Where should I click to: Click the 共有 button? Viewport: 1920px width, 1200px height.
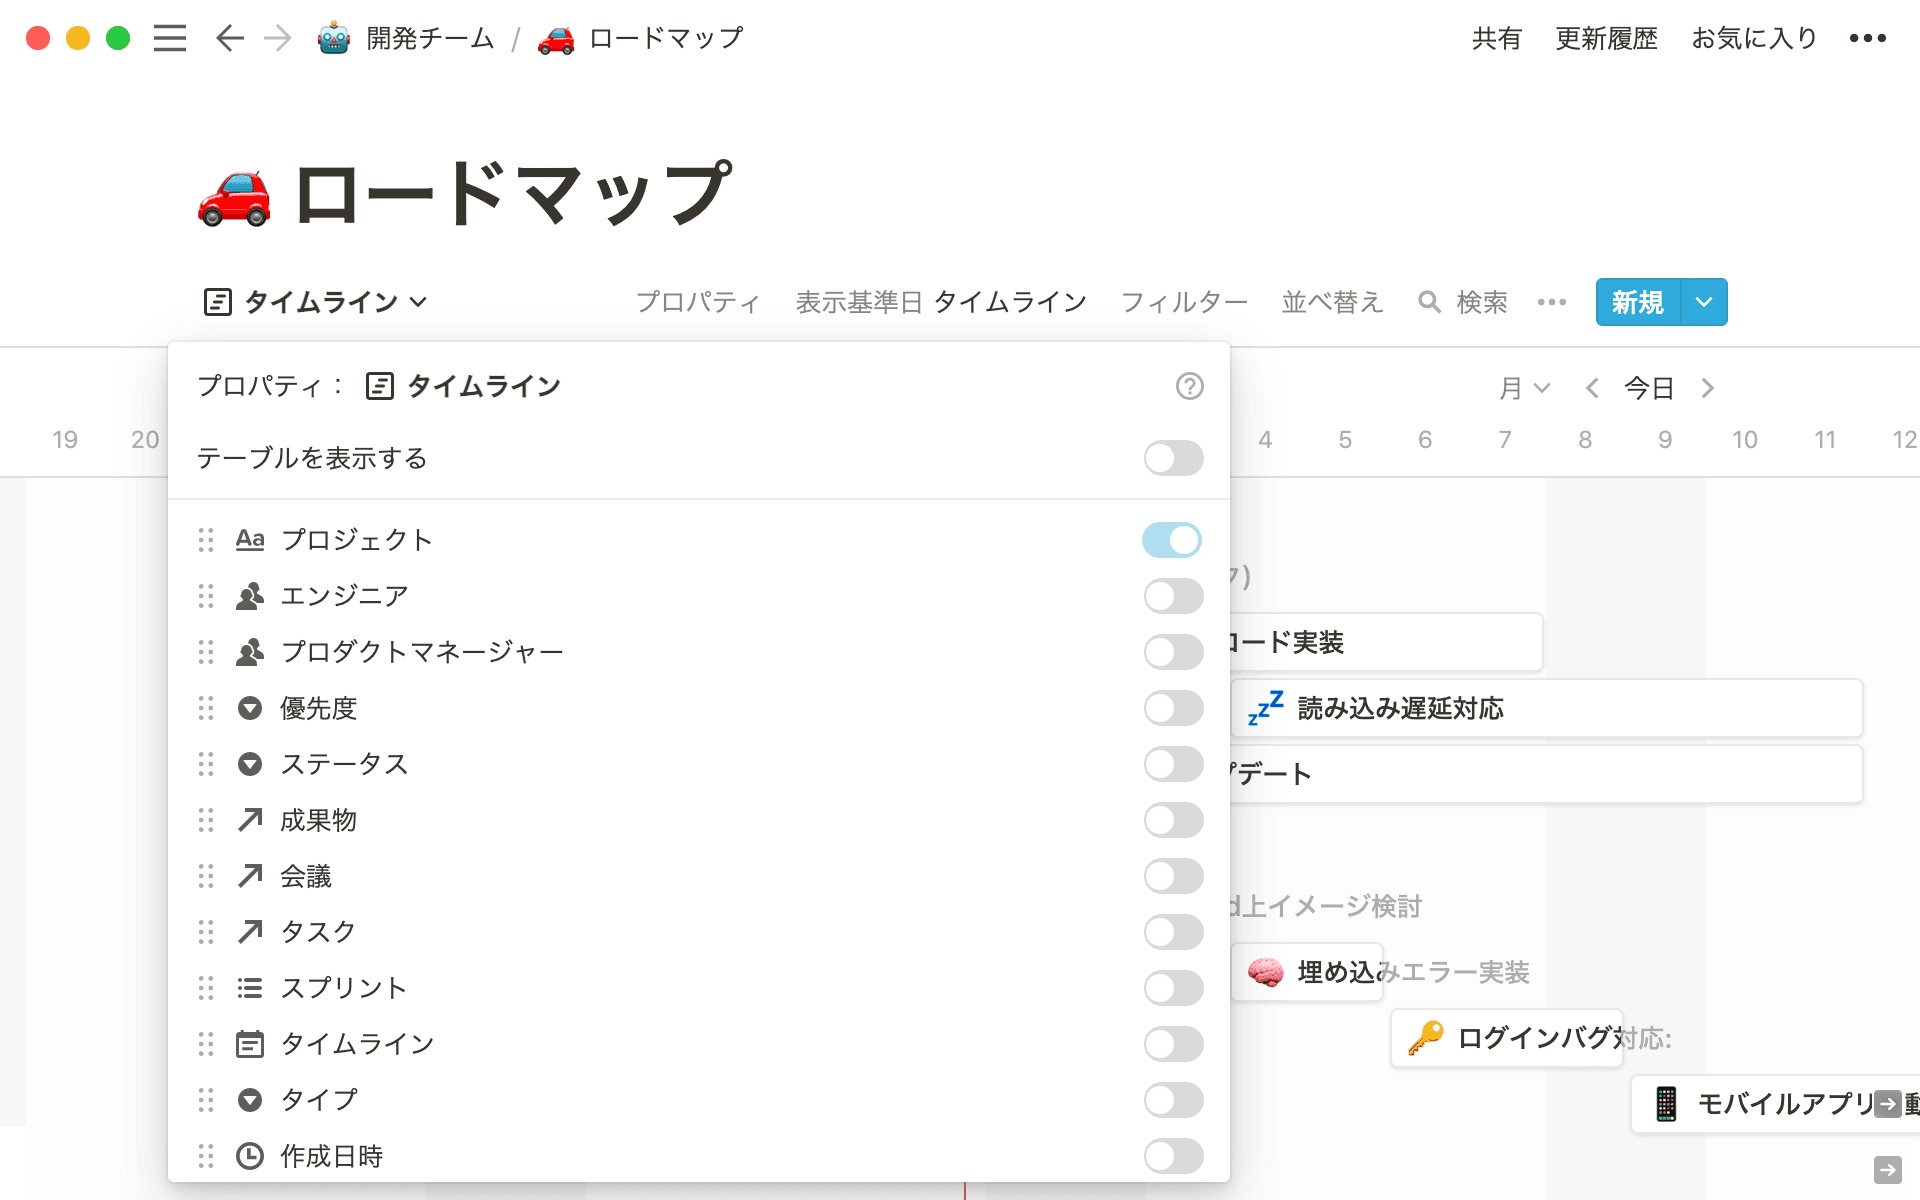pyautogui.click(x=1496, y=38)
